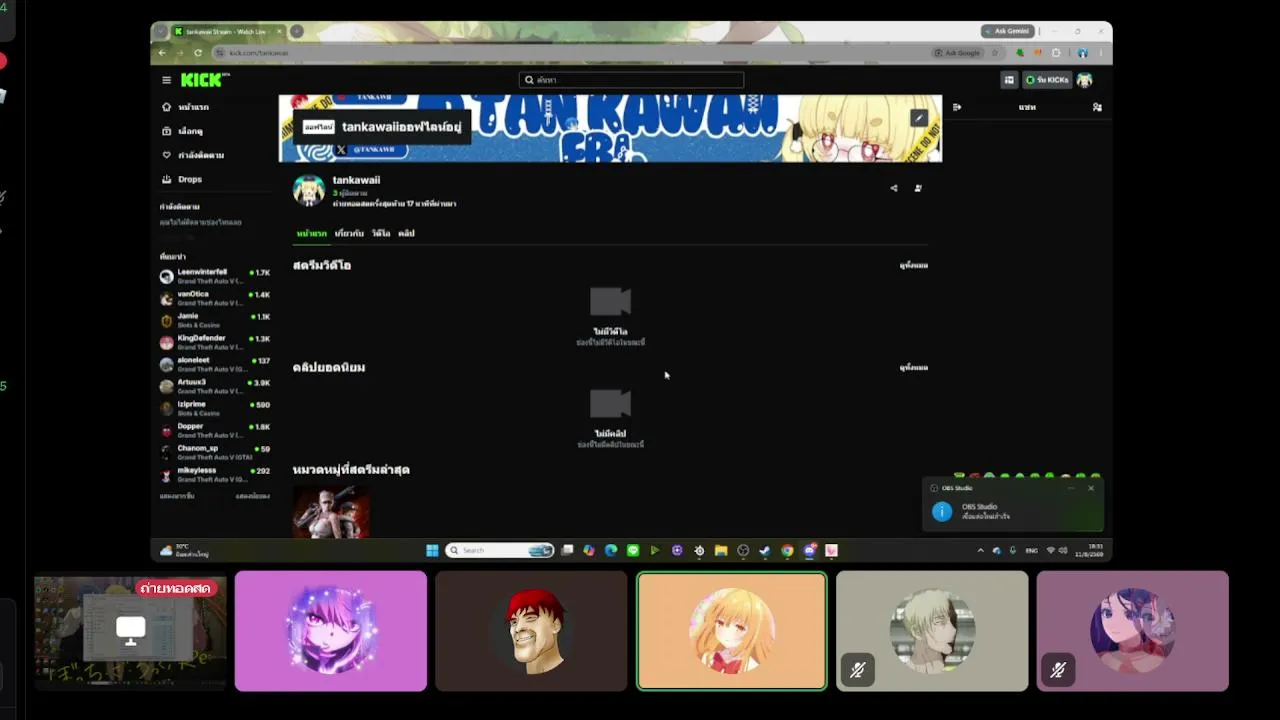
Task: Open Following via the heart icon
Action: coord(167,155)
